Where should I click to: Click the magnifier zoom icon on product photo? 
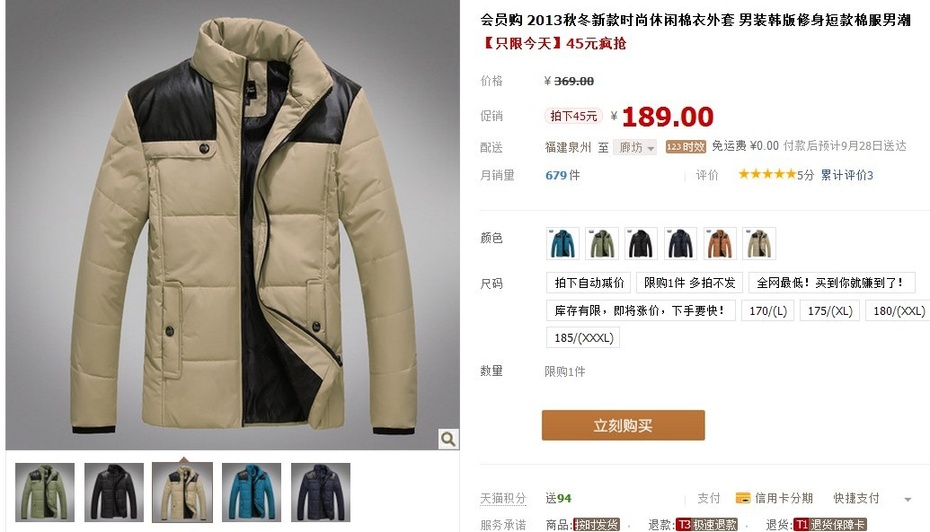448,439
